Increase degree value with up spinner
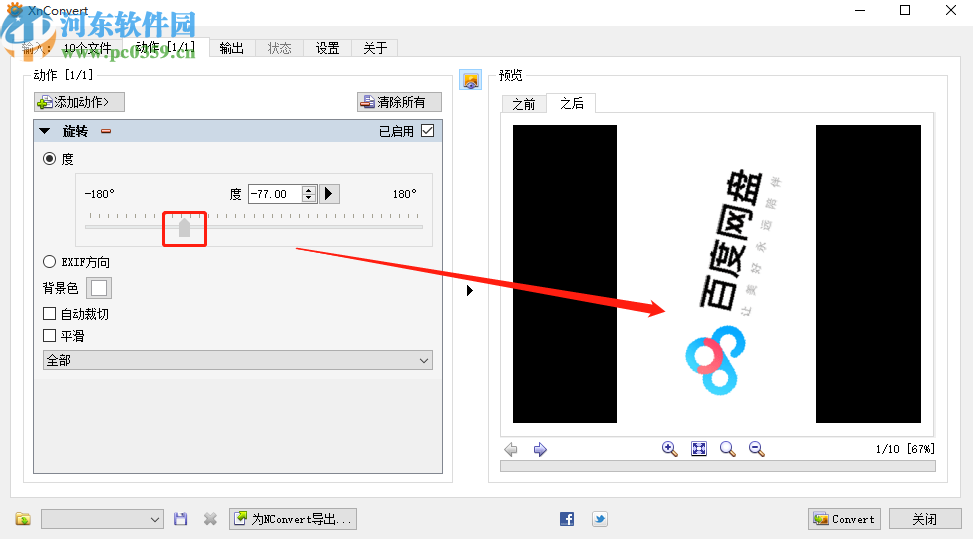 308,189
